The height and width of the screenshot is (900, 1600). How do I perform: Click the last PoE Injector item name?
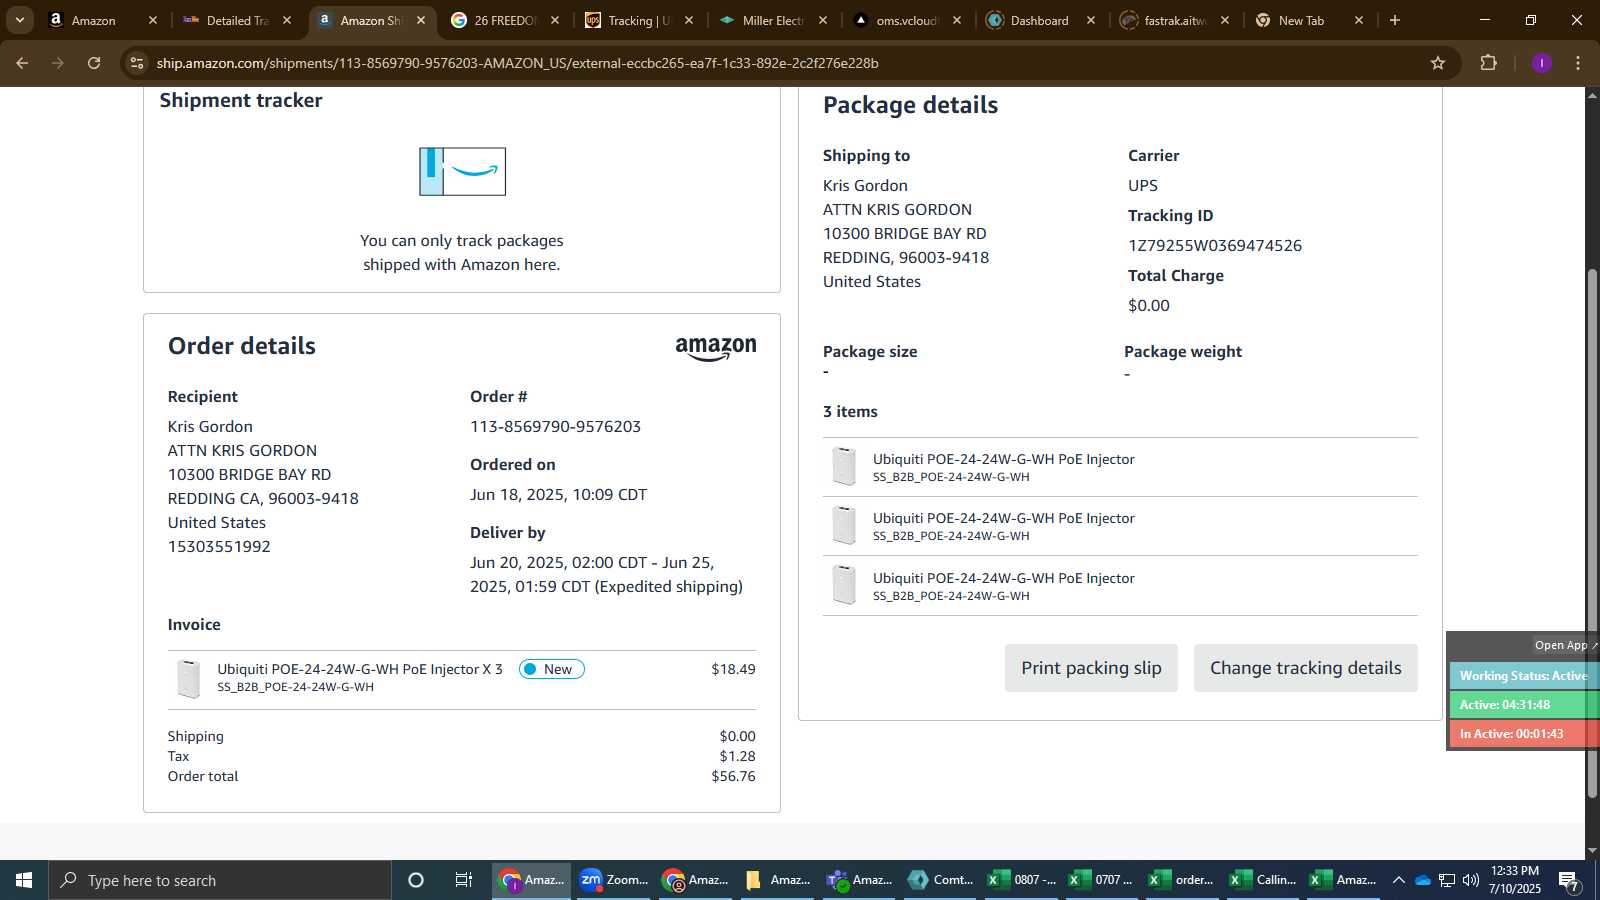point(1003,578)
